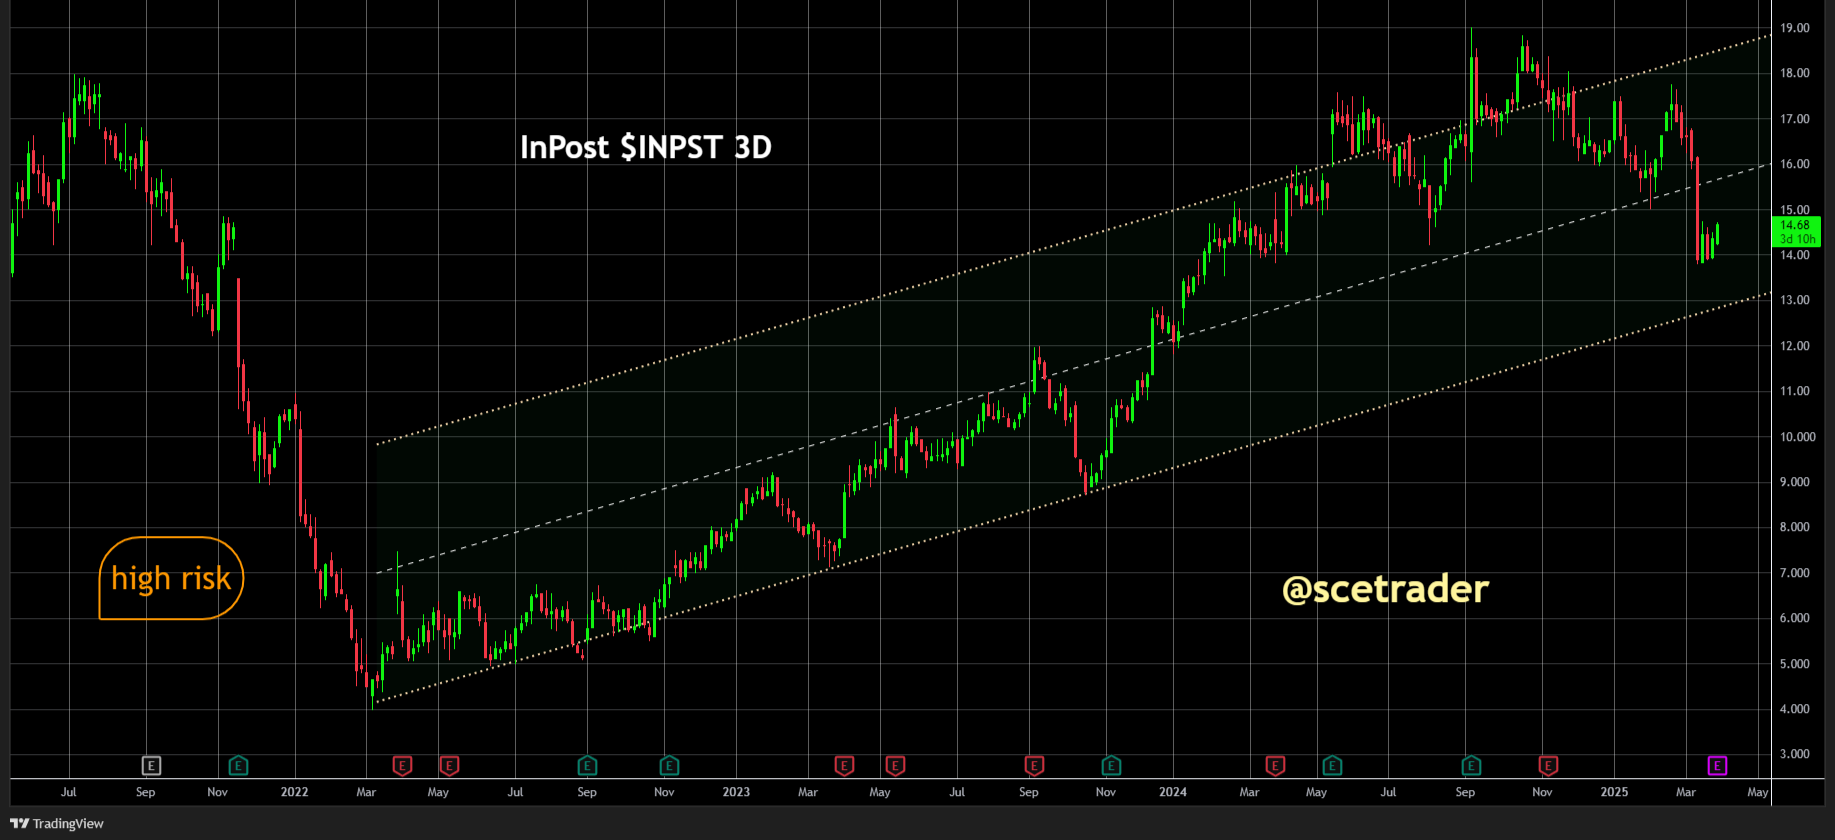Click the green 14.68 current price label
The image size is (1835, 840).
pos(1795,225)
